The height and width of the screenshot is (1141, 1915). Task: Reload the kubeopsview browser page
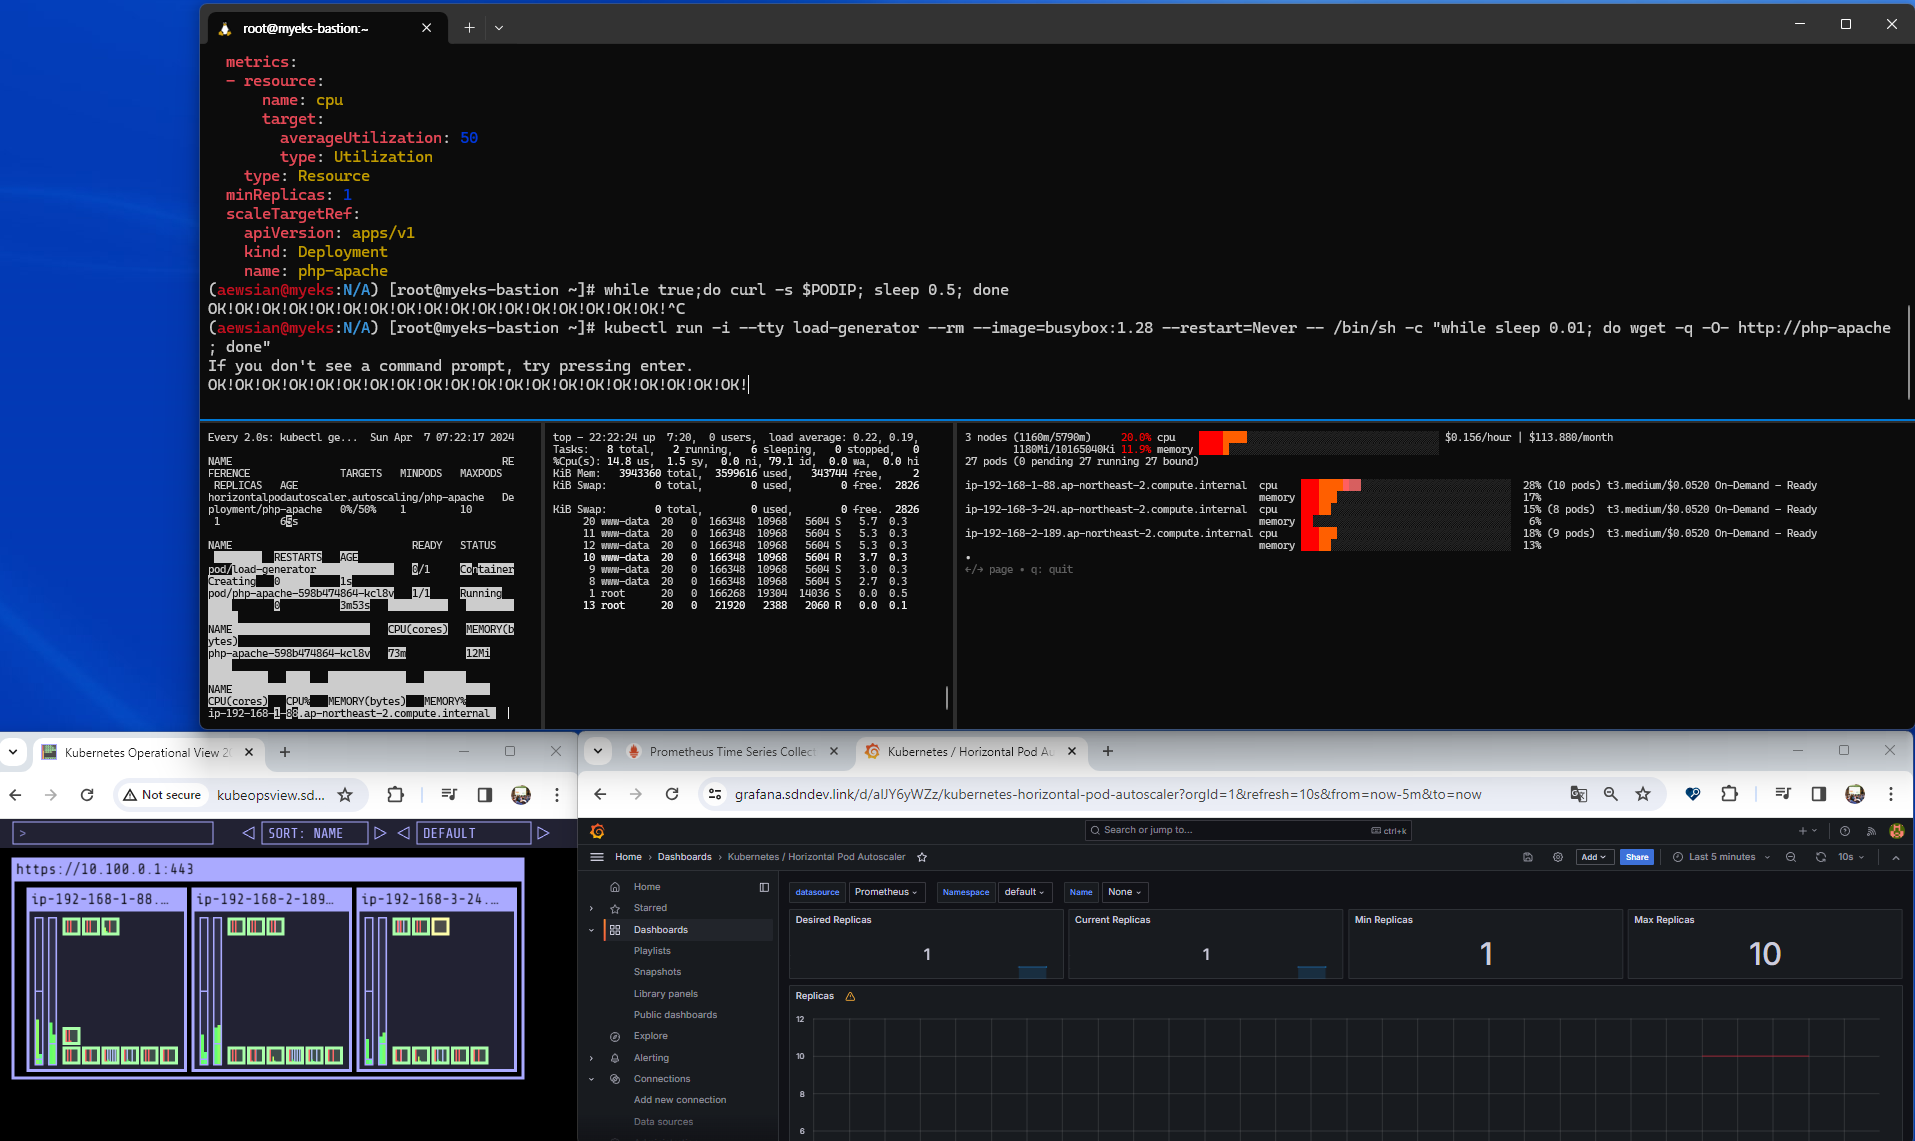tap(87, 795)
